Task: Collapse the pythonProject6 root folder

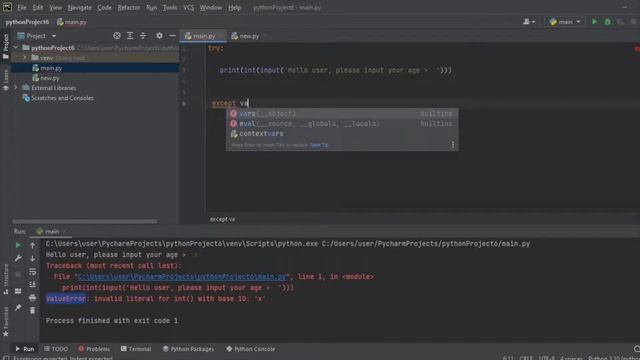Action: point(16,48)
